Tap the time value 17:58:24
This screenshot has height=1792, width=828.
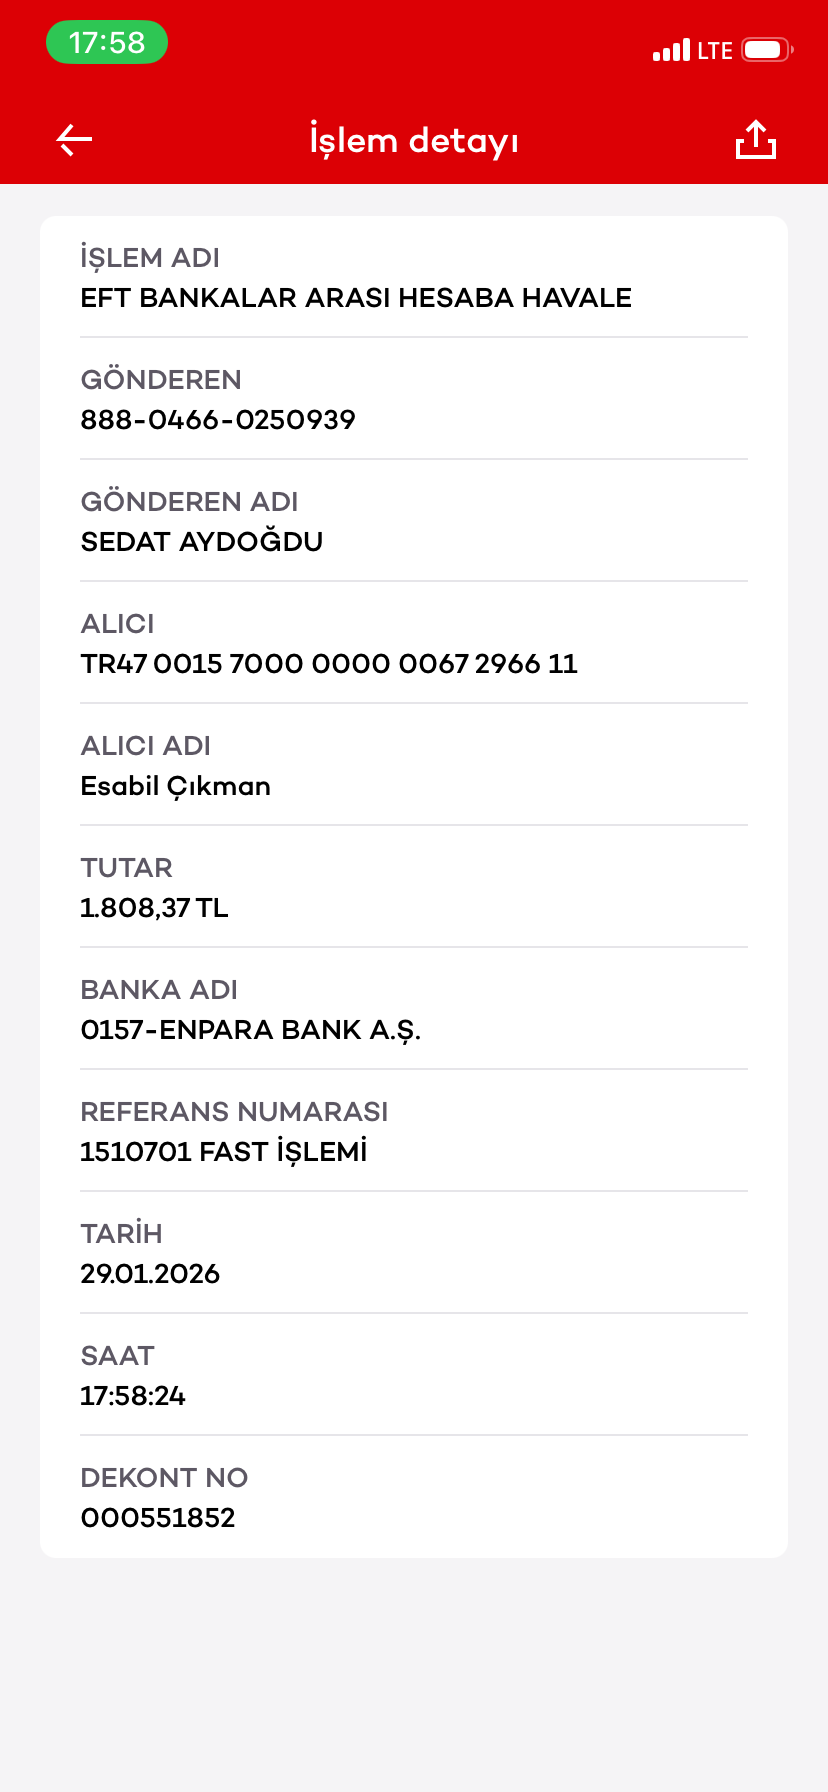[x=133, y=1396]
